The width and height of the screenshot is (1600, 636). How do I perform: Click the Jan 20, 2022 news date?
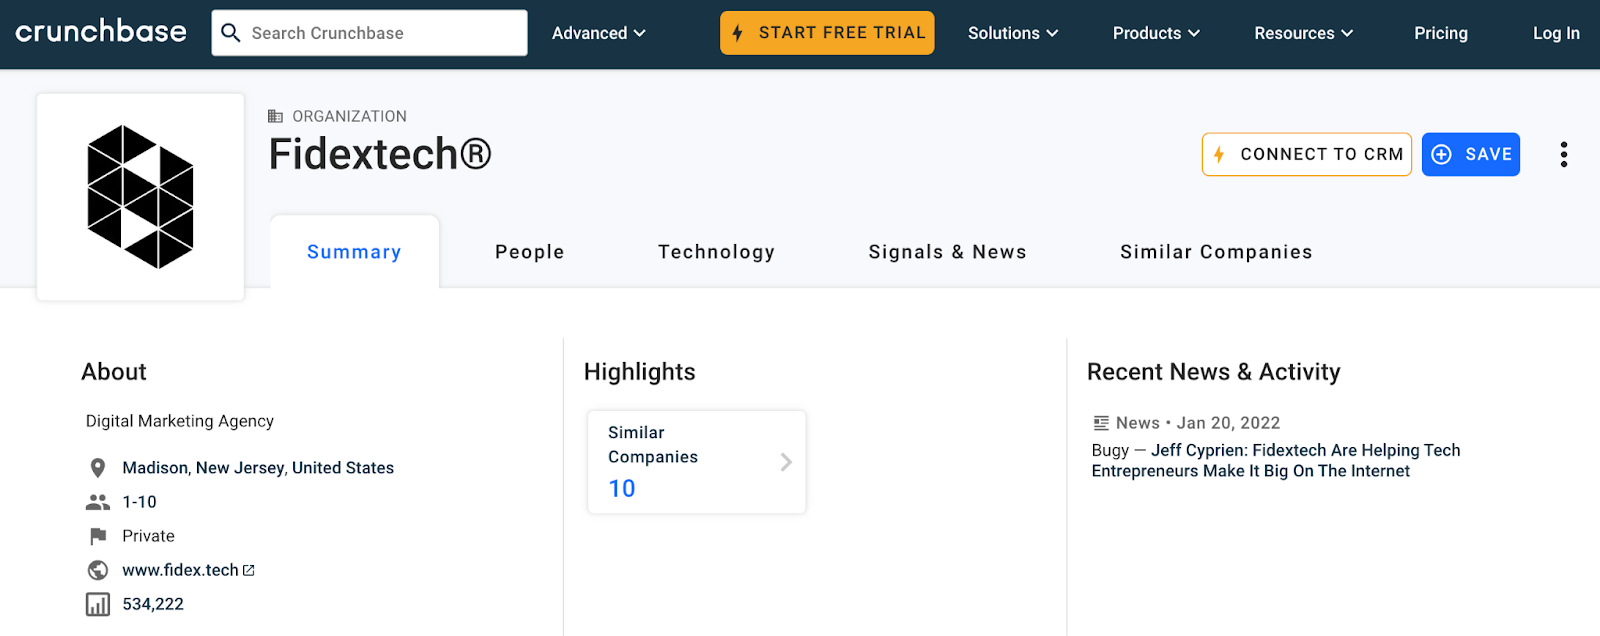[1228, 423]
